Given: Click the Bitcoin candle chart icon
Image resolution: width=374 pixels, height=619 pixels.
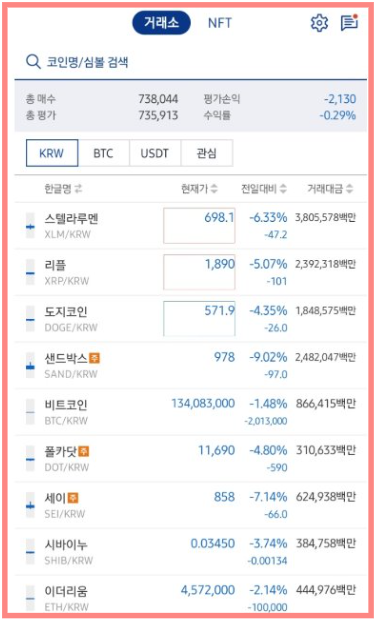Looking at the screenshot, I should (x=30, y=412).
